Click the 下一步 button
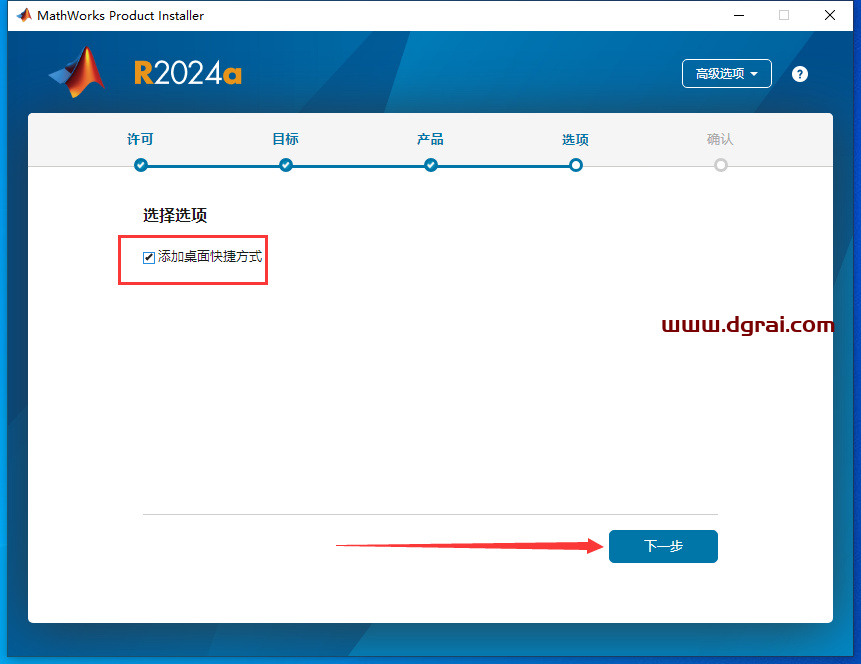 click(x=663, y=546)
